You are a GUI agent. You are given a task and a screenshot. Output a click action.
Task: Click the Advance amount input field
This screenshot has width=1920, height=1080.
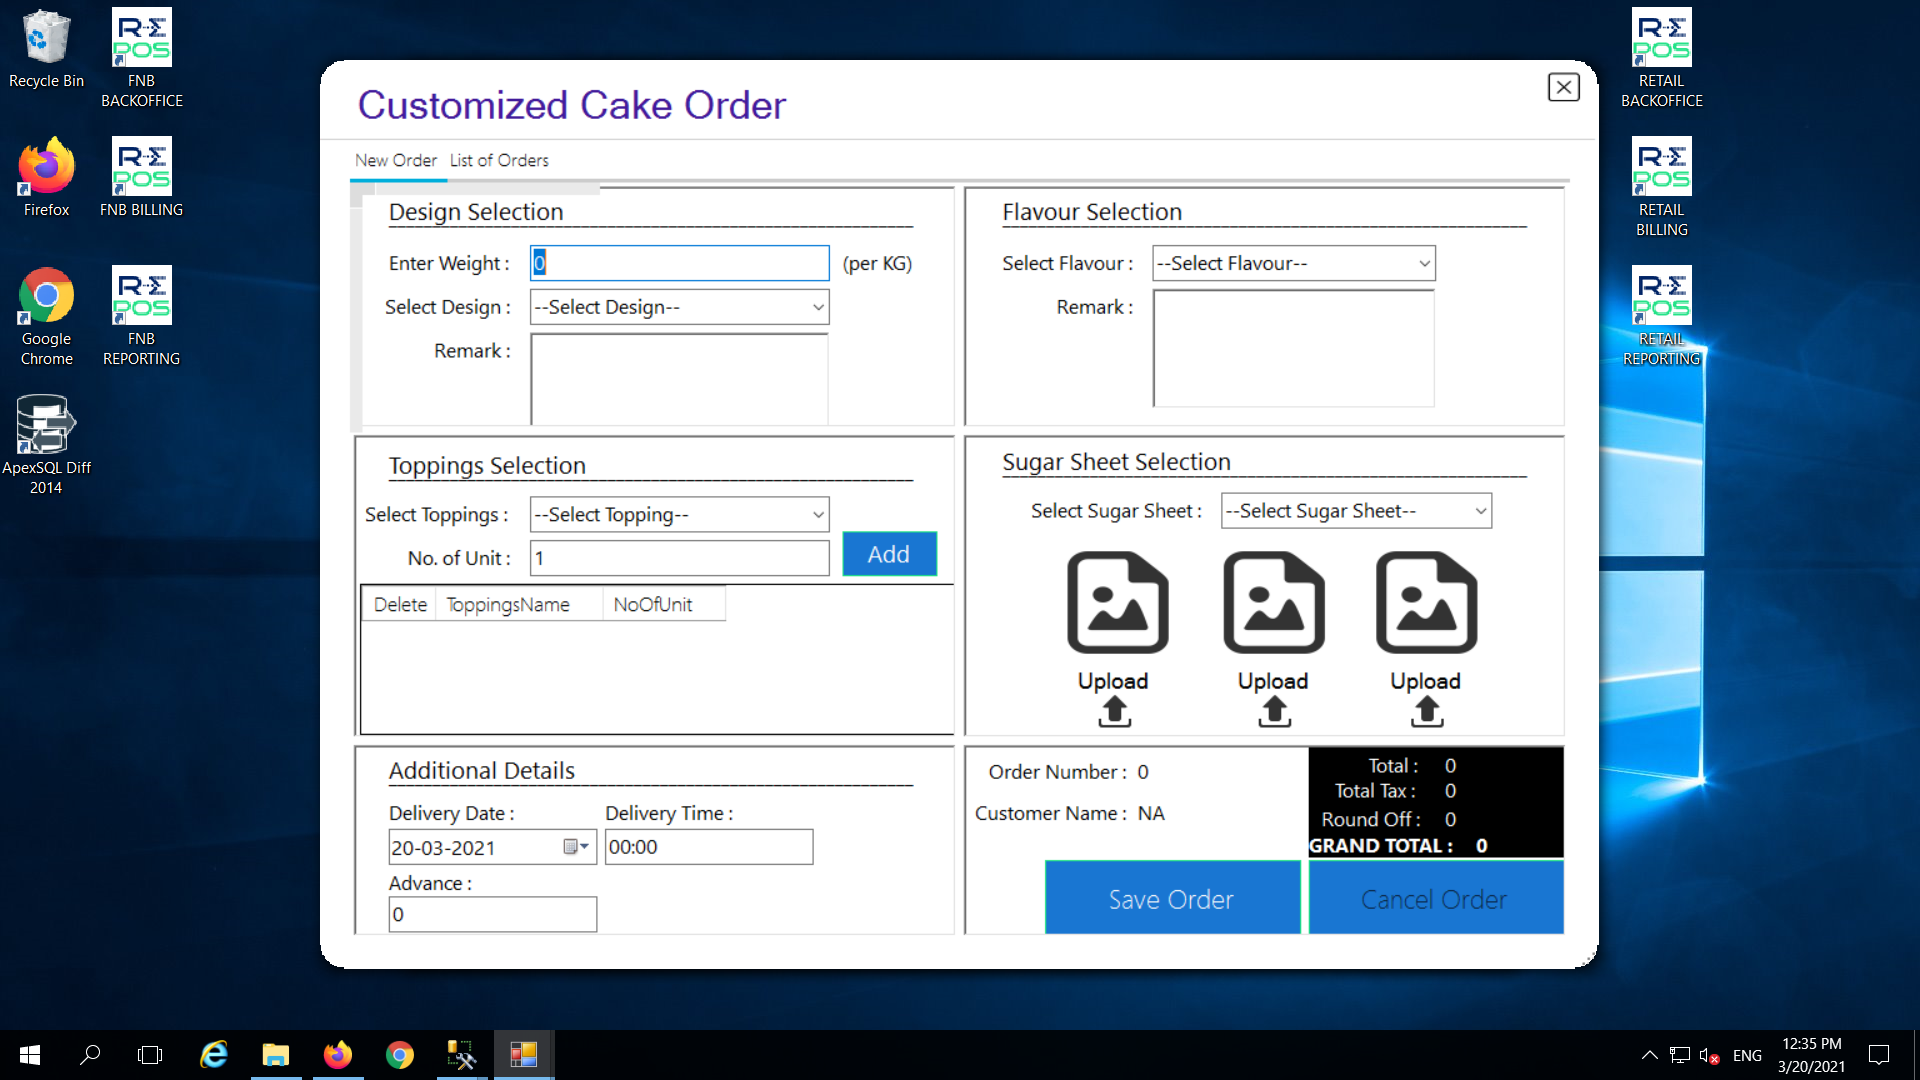click(492, 914)
